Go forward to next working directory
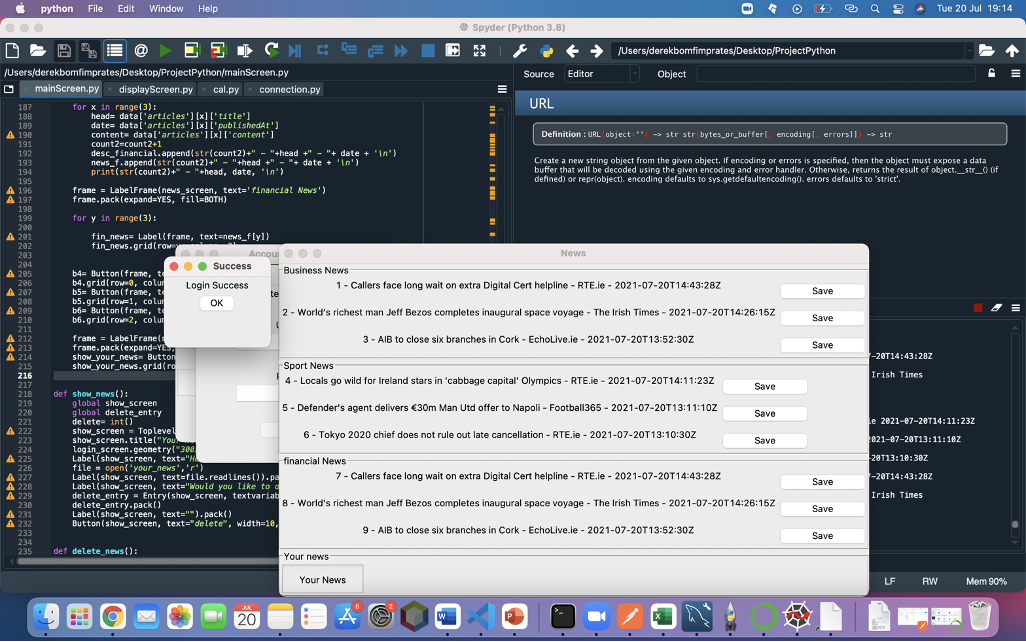1026x642 pixels. pyautogui.click(x=597, y=50)
